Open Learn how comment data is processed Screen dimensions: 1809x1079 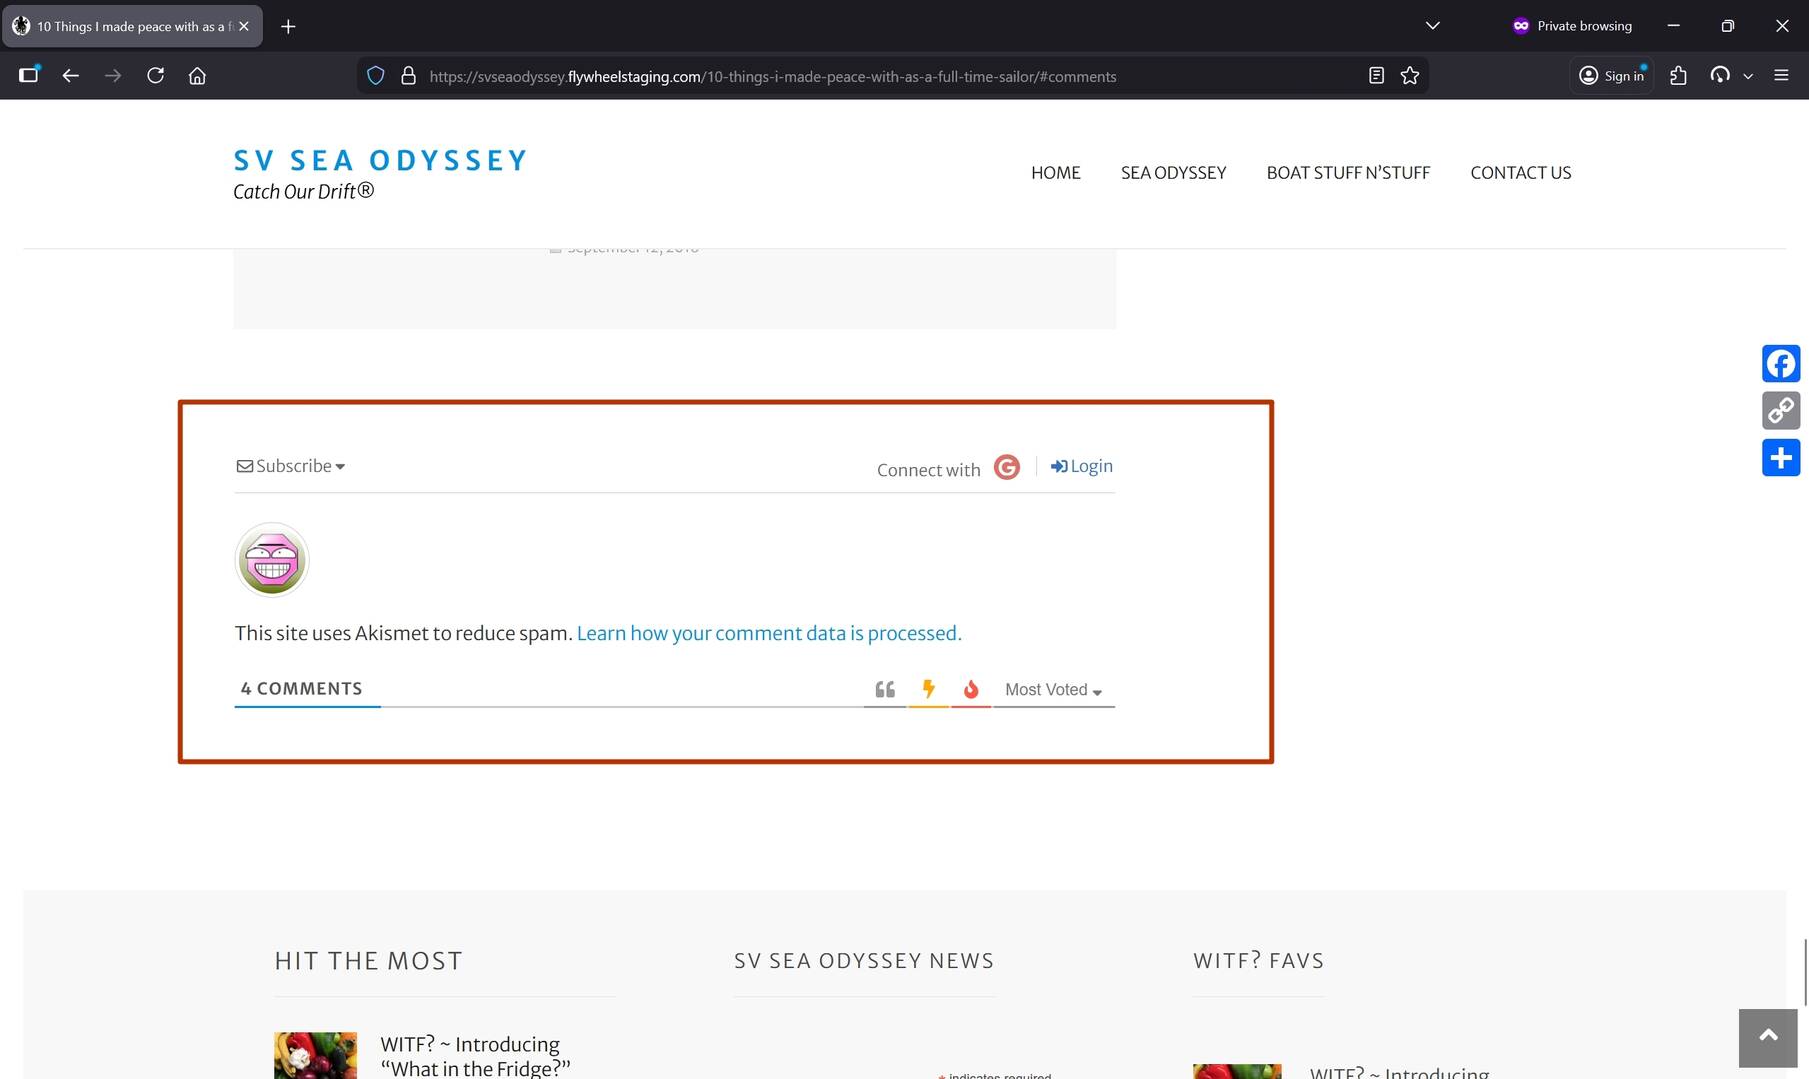(x=768, y=633)
